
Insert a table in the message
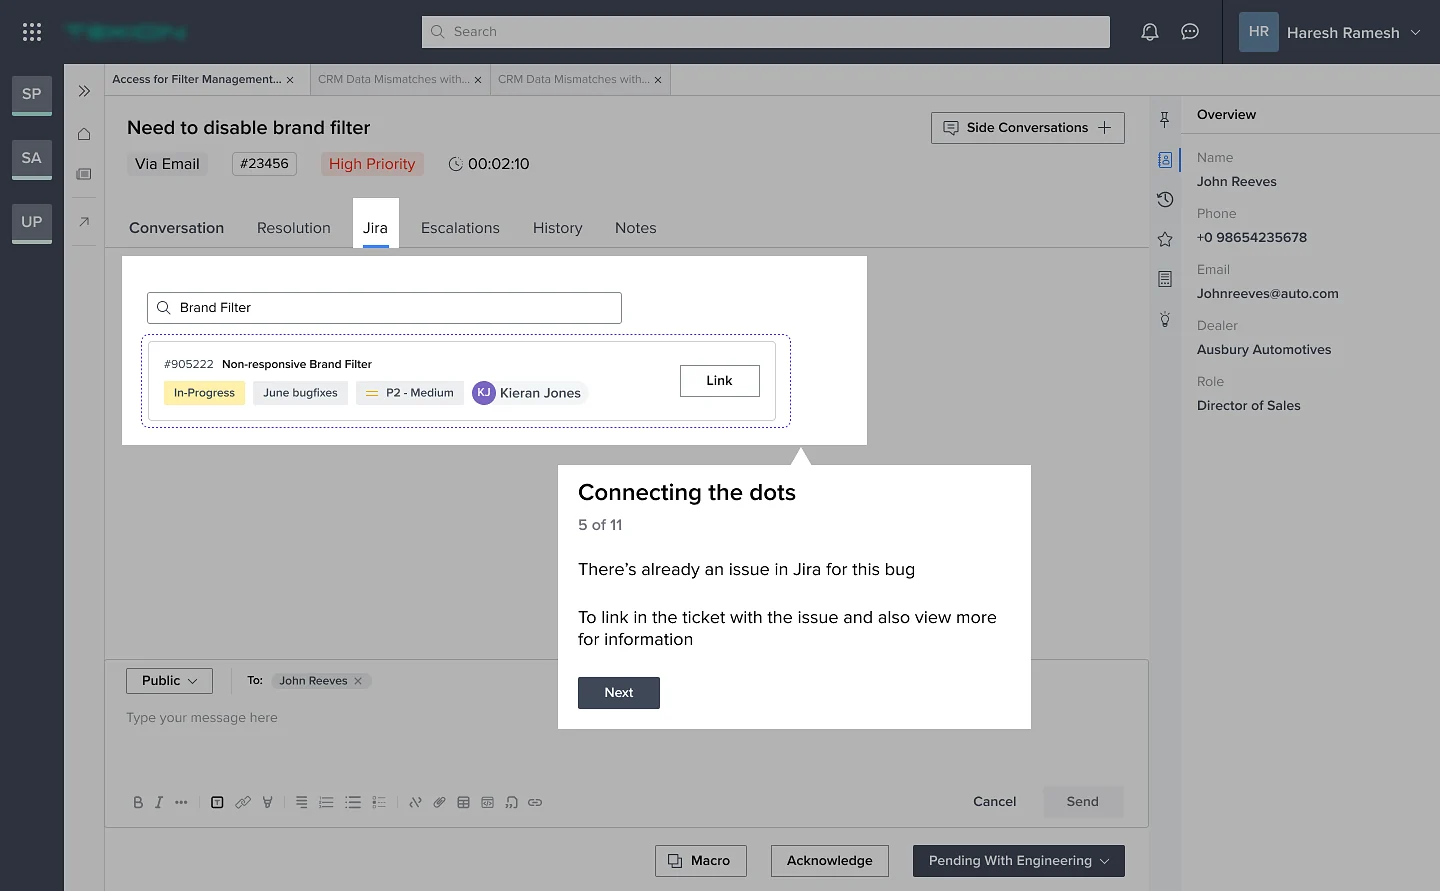click(463, 802)
